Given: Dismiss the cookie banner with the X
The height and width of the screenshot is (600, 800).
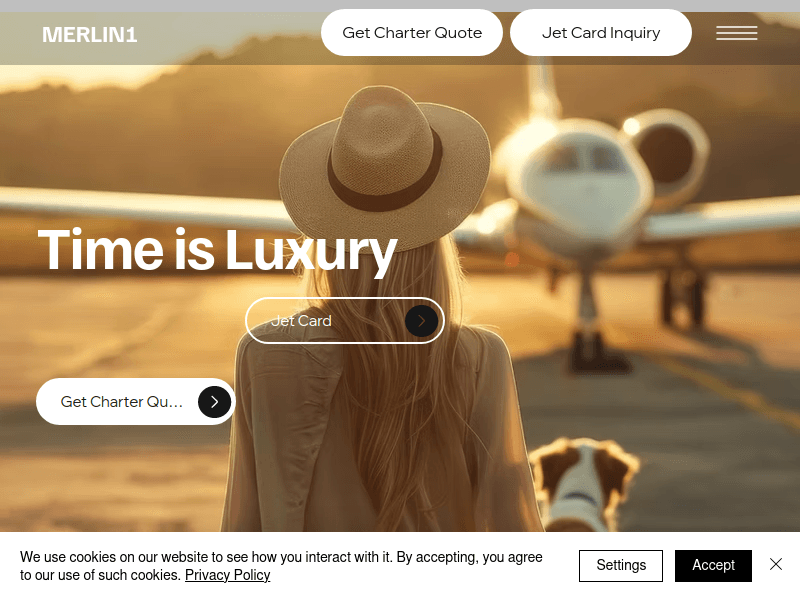Looking at the screenshot, I should coord(776,564).
